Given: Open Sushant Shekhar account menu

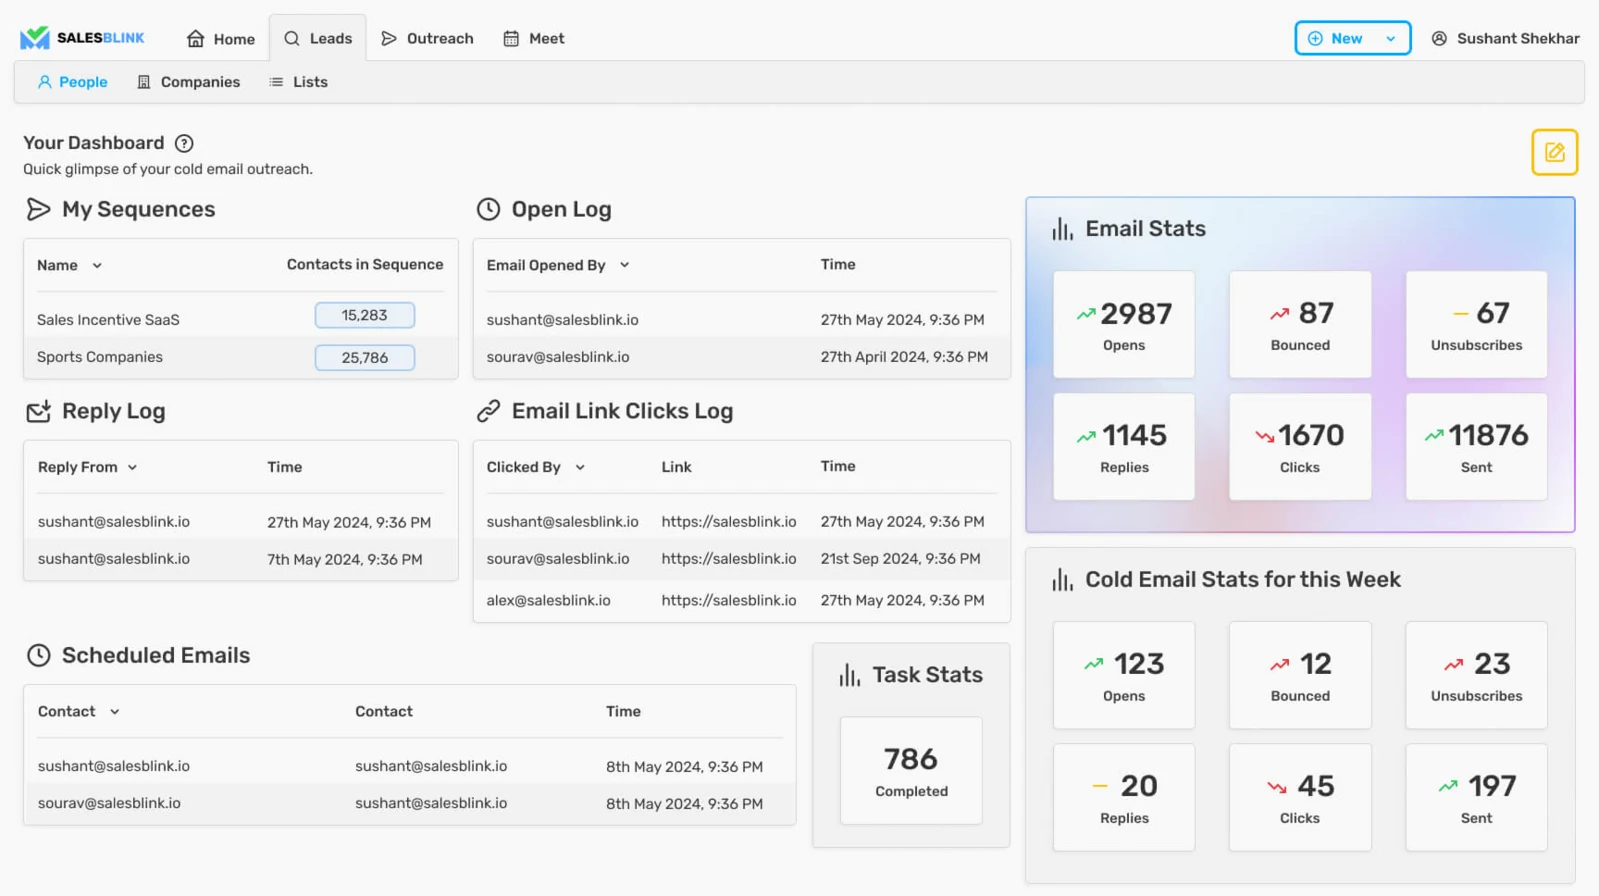Looking at the screenshot, I should tap(1505, 38).
